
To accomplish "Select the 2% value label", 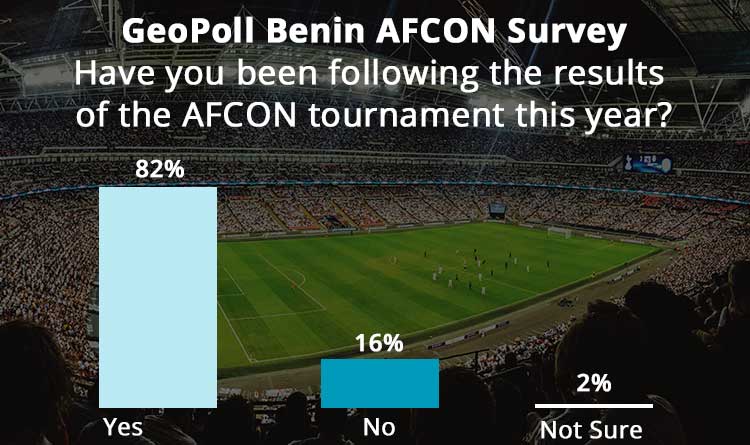I will (x=594, y=384).
